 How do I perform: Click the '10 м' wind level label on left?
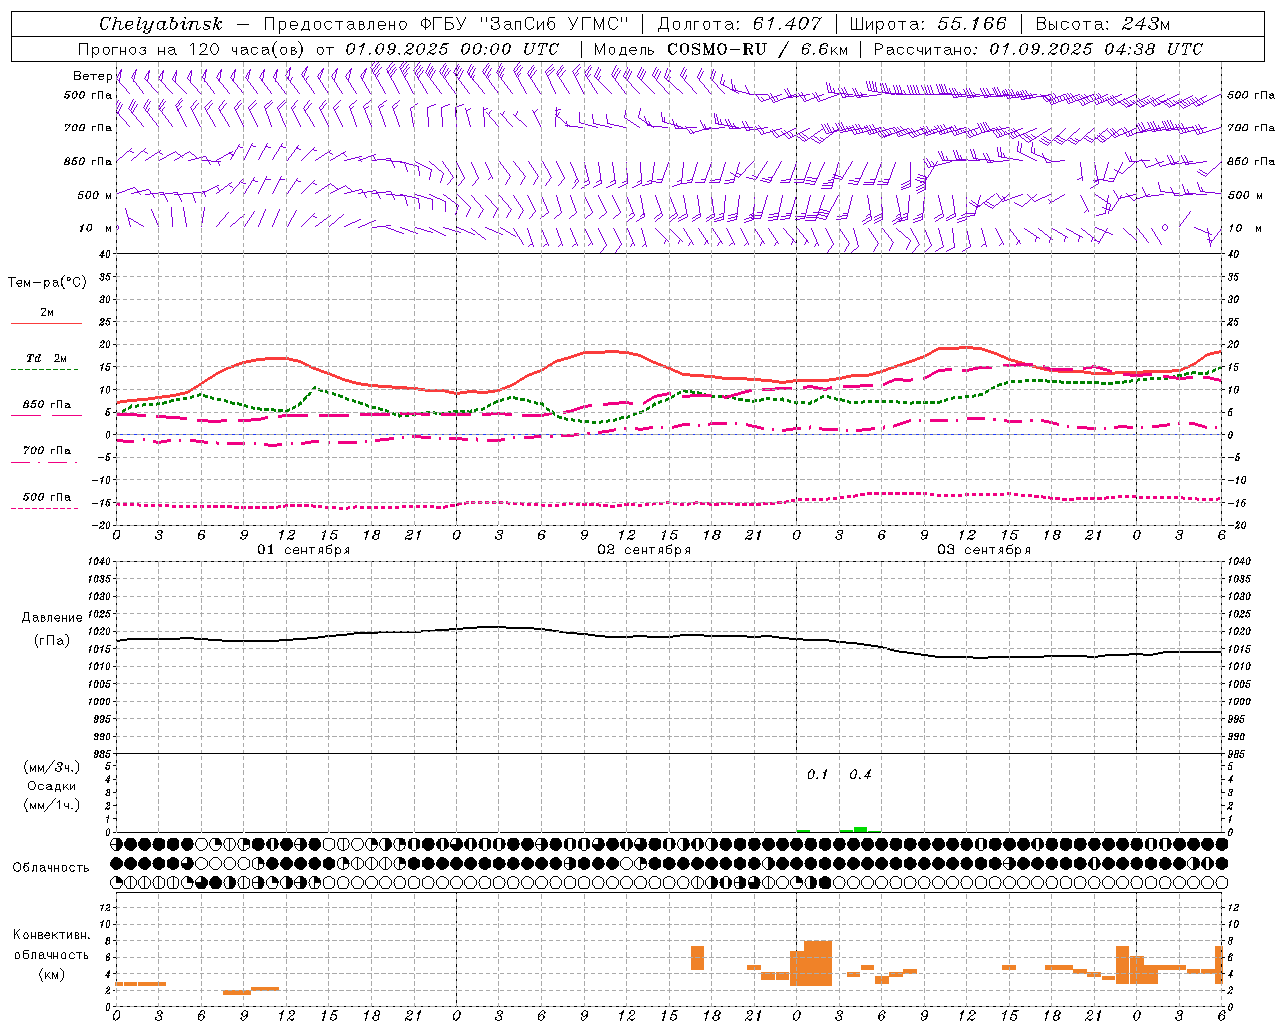click(96, 228)
